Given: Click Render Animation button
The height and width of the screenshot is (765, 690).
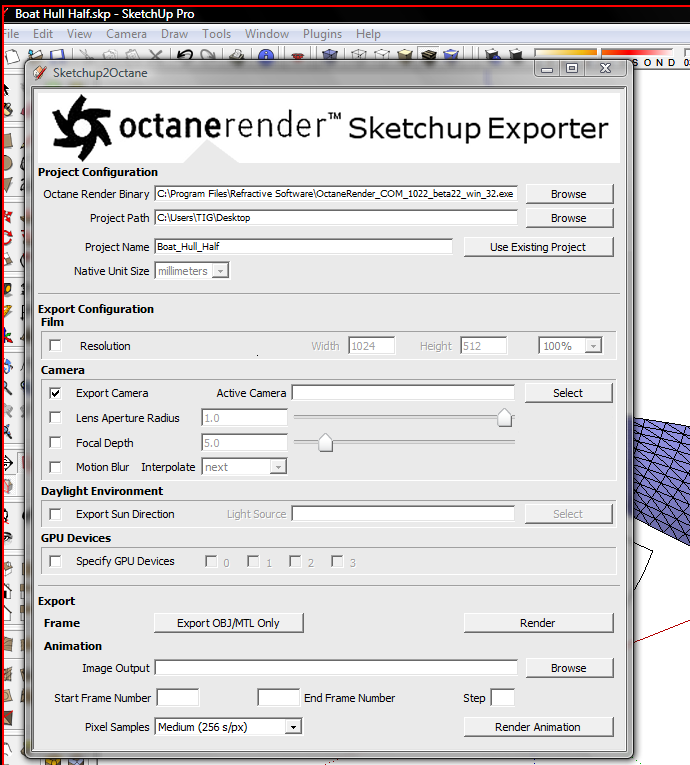Looking at the screenshot, I should 538,727.
